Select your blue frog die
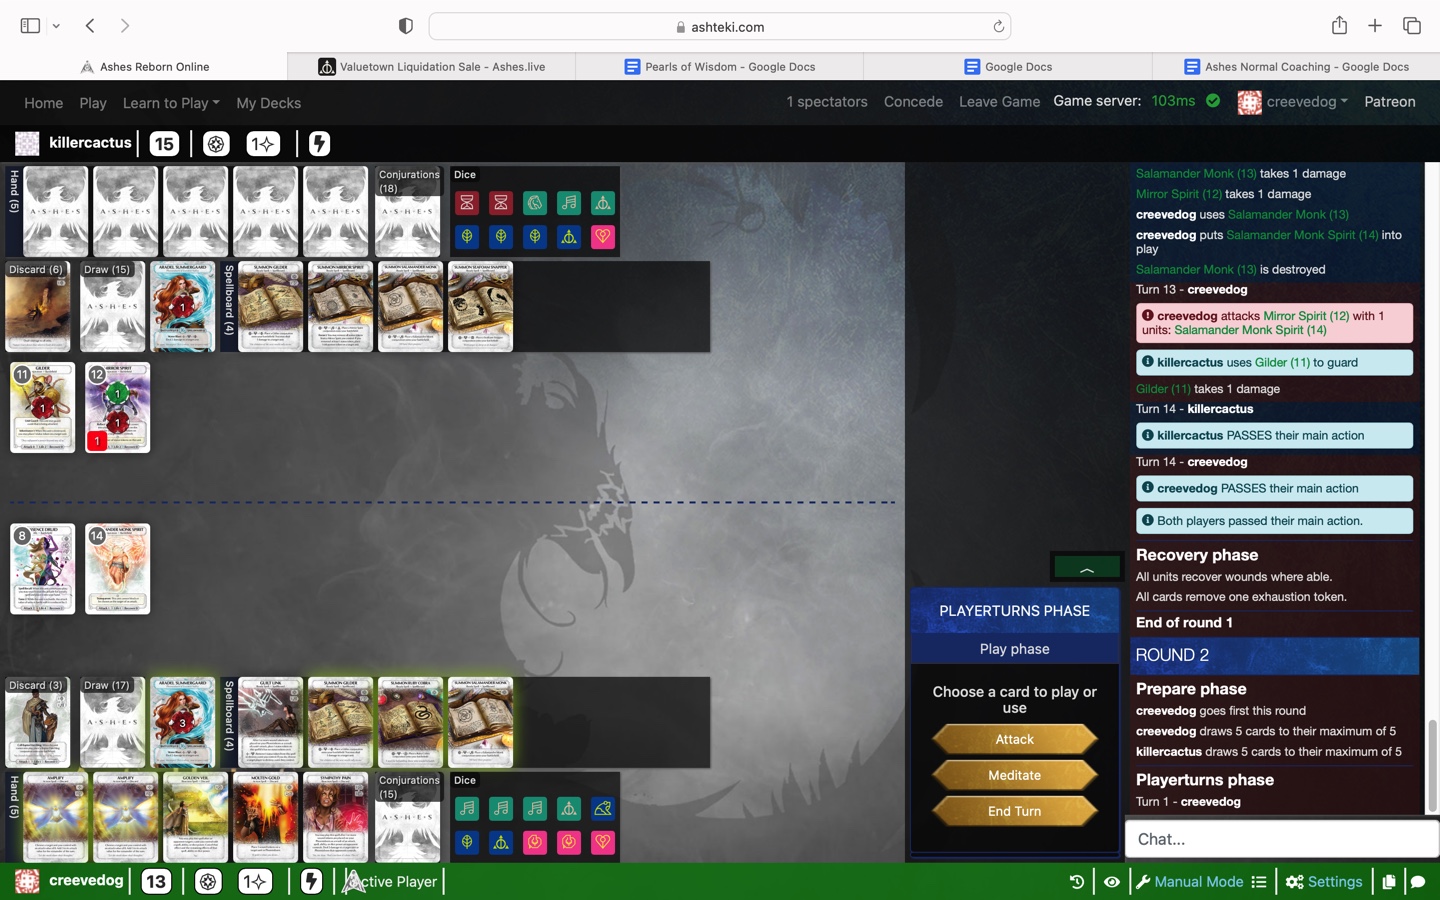The width and height of the screenshot is (1440, 900). (603, 808)
